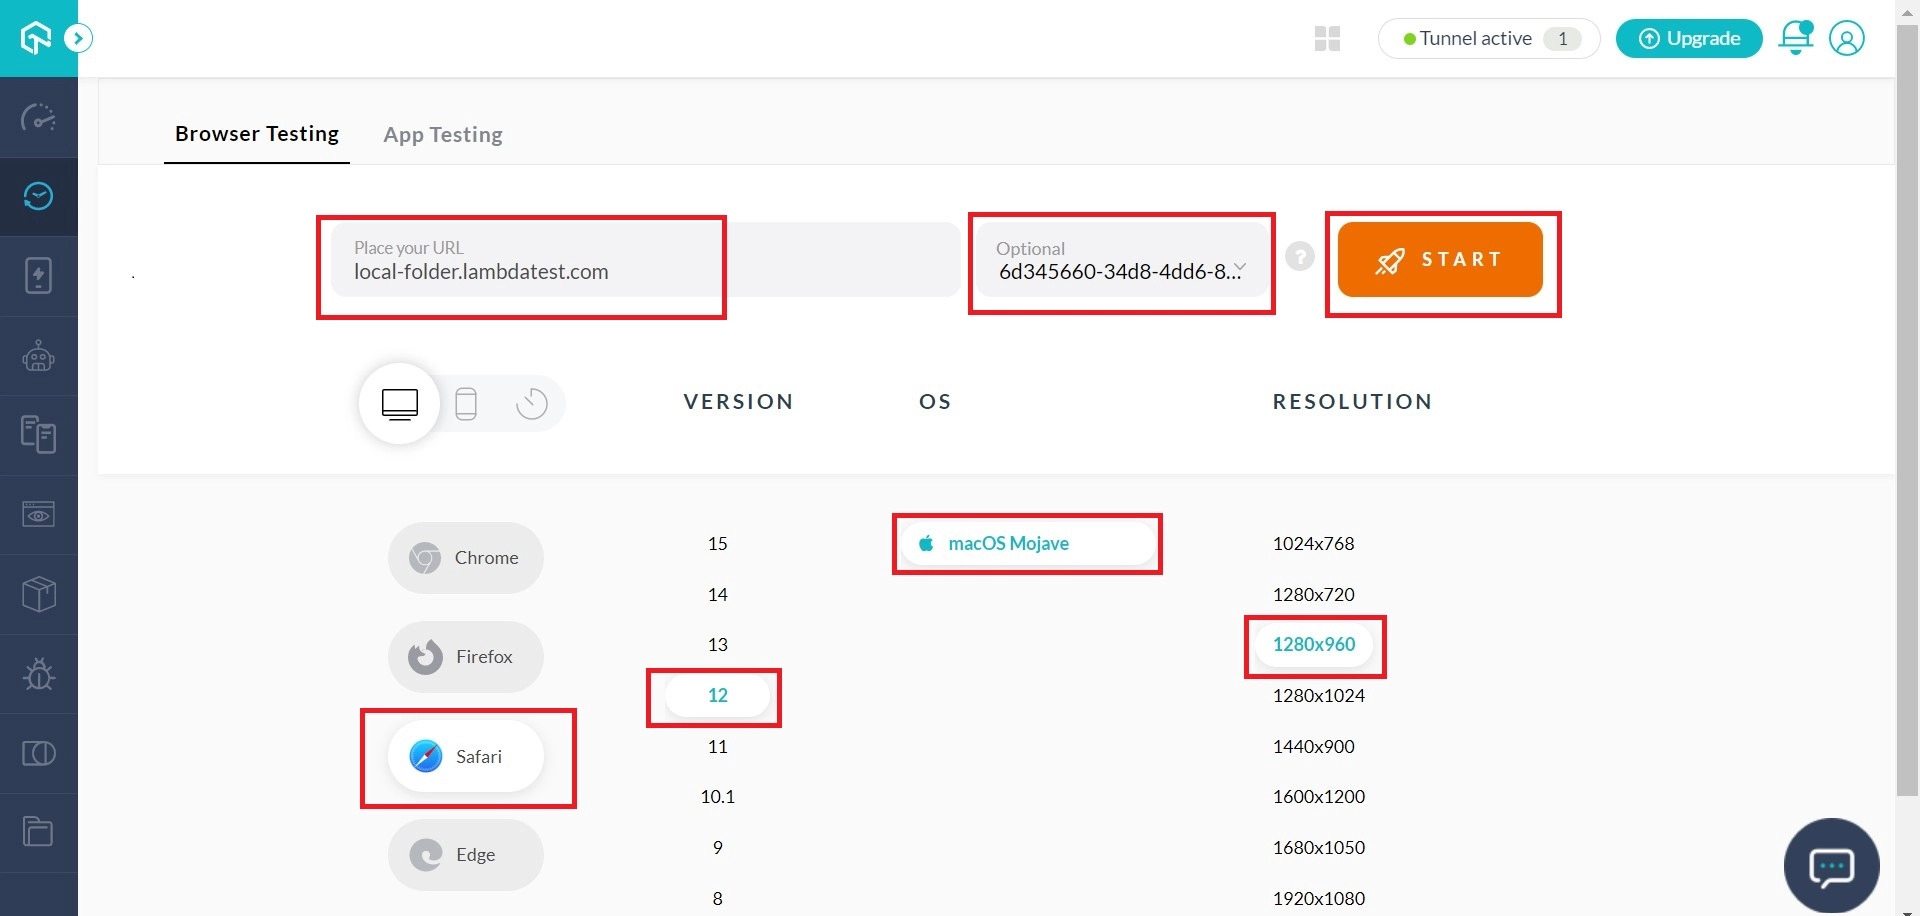Click the tunnel count badge 1
The height and width of the screenshot is (916, 1920).
click(1562, 39)
